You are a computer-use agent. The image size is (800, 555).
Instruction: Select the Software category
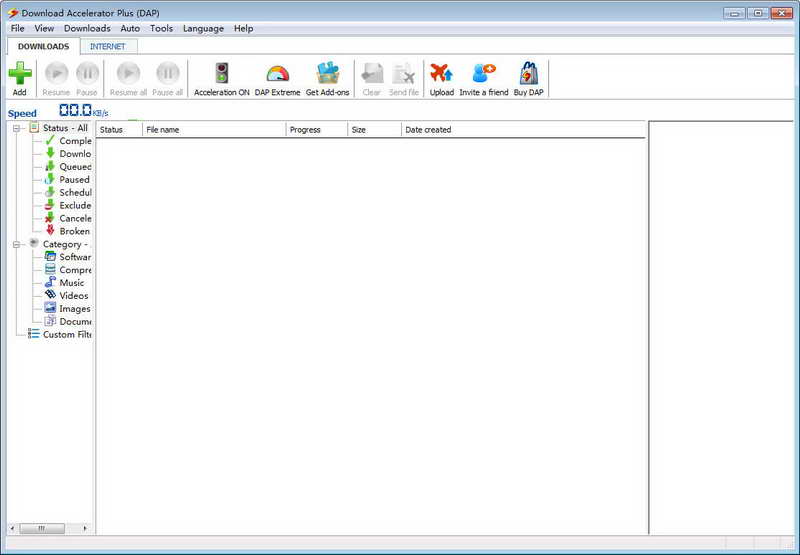[x=68, y=257]
